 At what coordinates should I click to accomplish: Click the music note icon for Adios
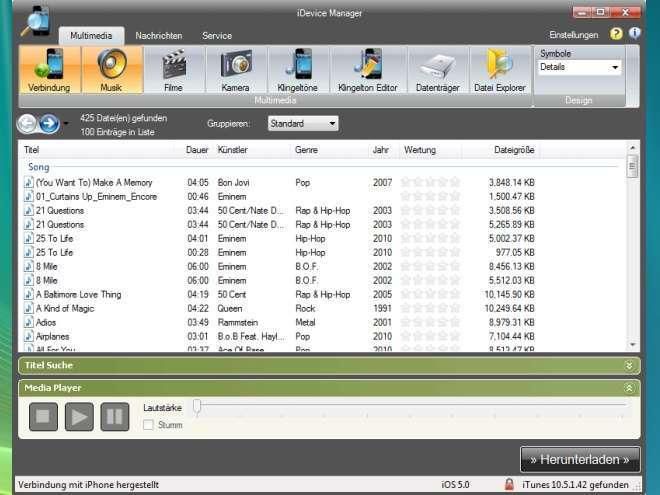point(29,322)
